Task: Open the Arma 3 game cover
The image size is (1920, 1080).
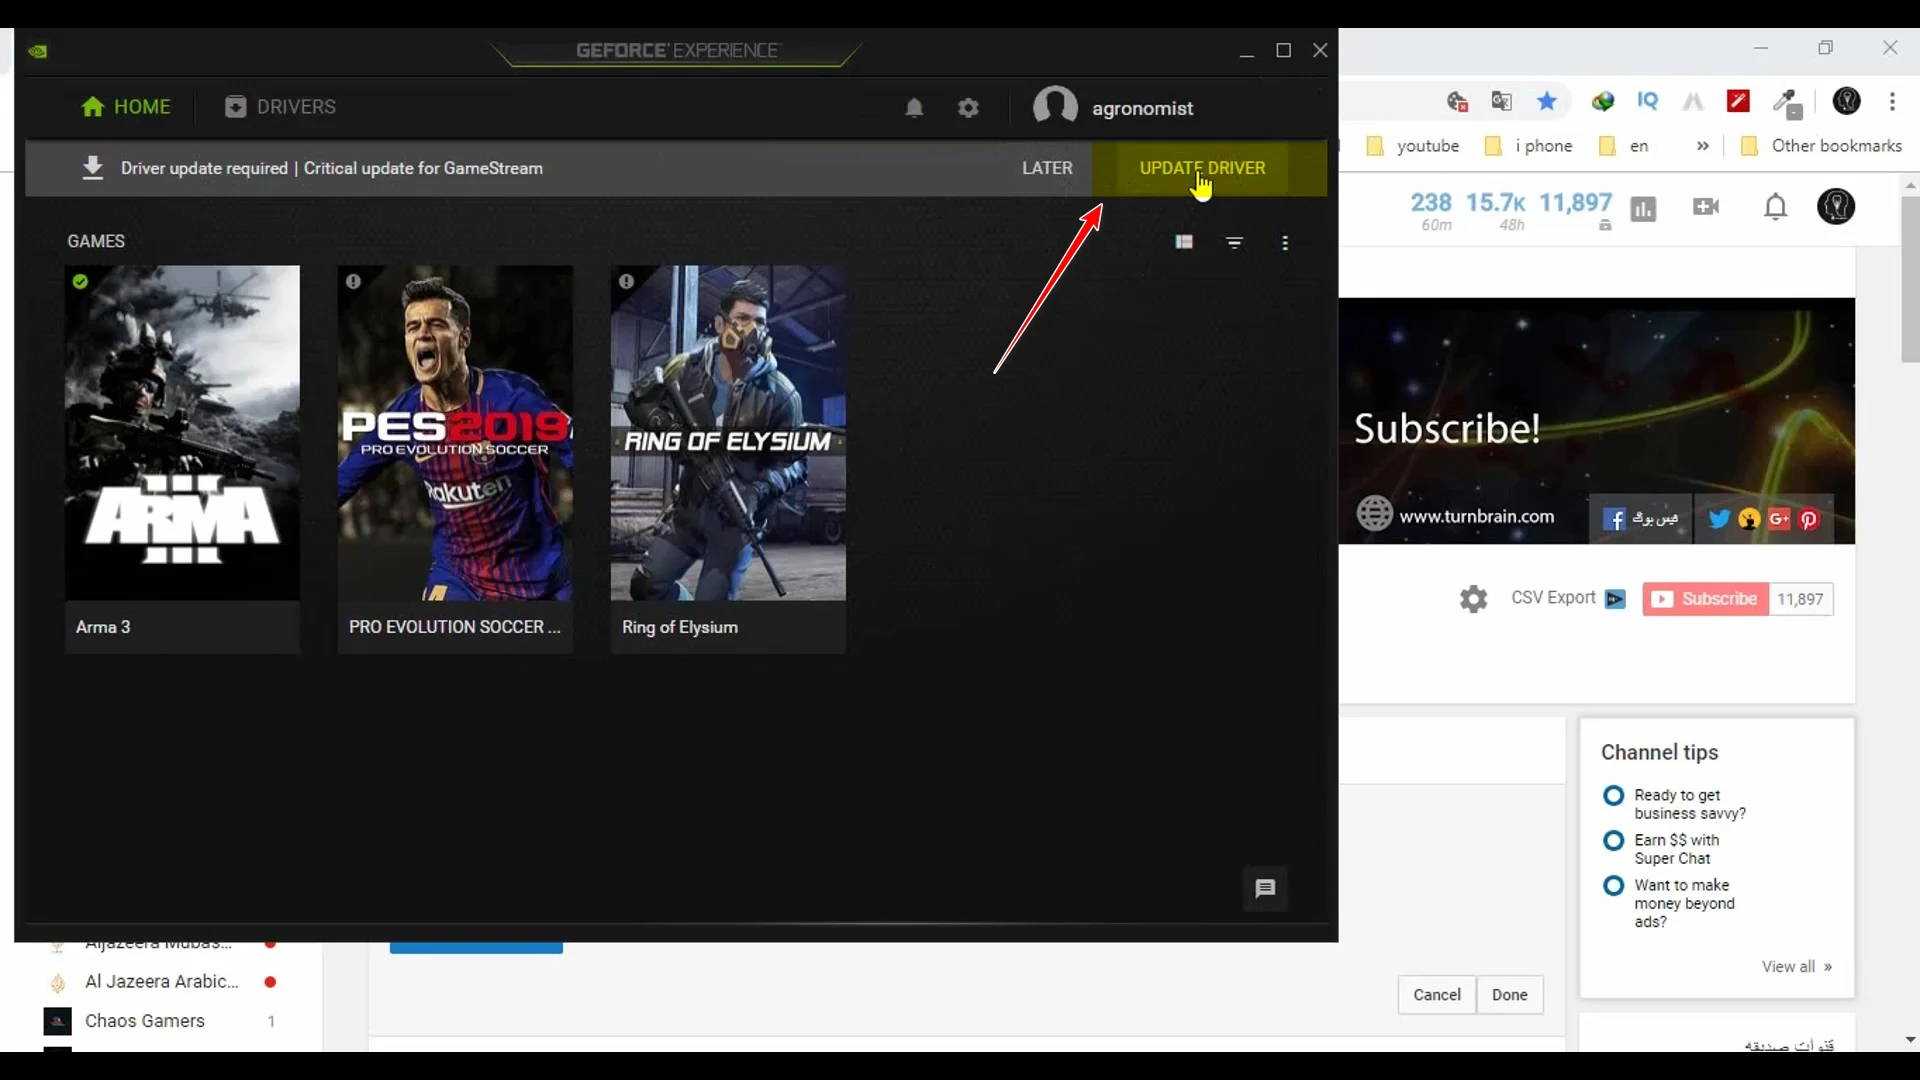Action: (182, 432)
